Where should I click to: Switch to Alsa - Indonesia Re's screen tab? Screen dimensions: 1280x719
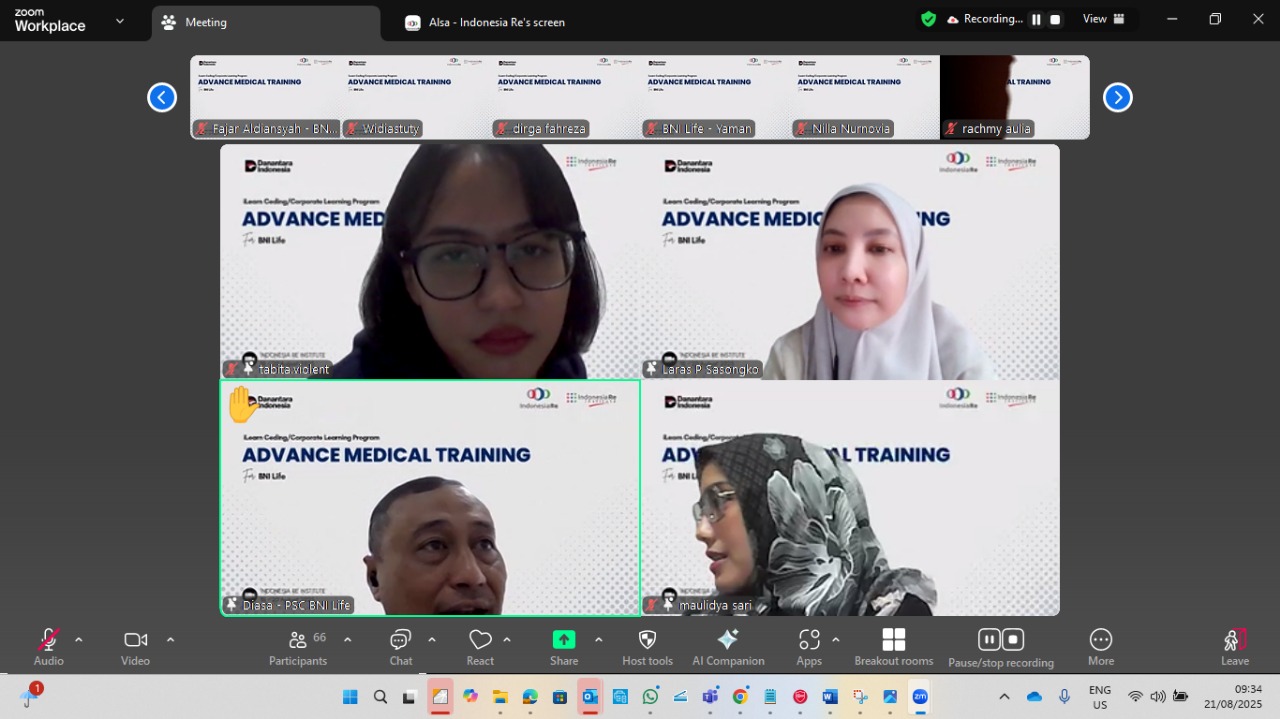pyautogui.click(x=496, y=22)
